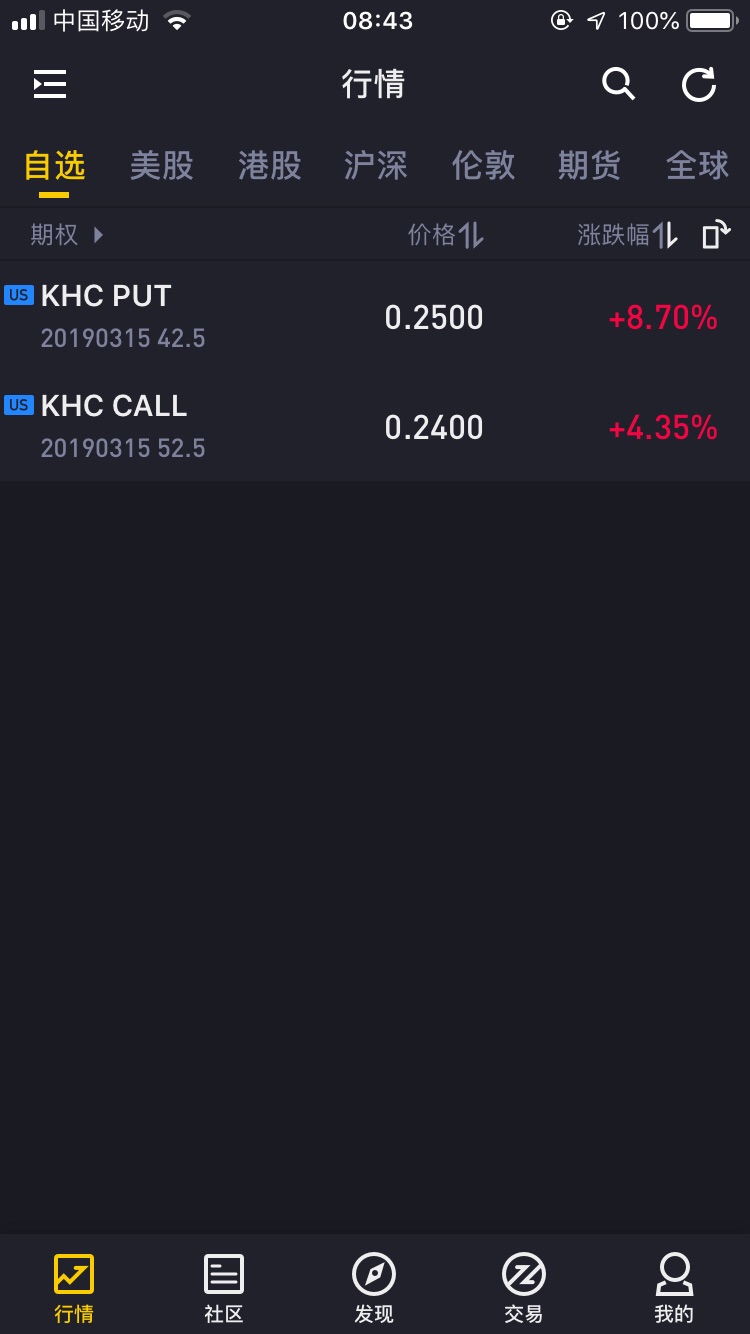Sort list by 价格 column
This screenshot has width=750, height=1334.
coord(445,235)
